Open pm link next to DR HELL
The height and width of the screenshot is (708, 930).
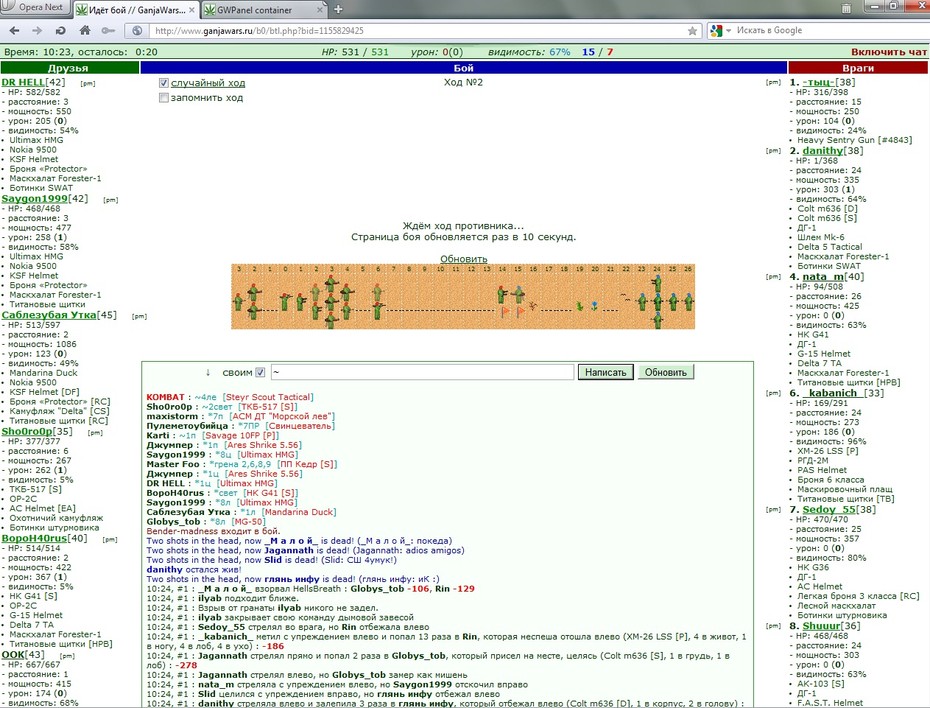(x=88, y=84)
